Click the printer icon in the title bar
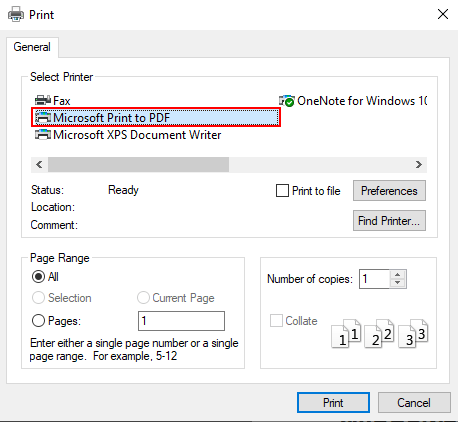 pyautogui.click(x=16, y=14)
